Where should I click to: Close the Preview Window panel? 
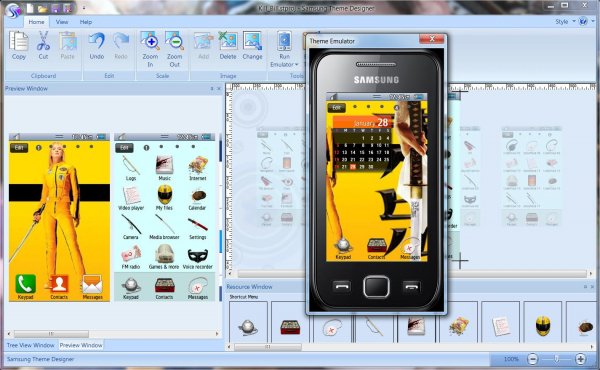click(219, 88)
